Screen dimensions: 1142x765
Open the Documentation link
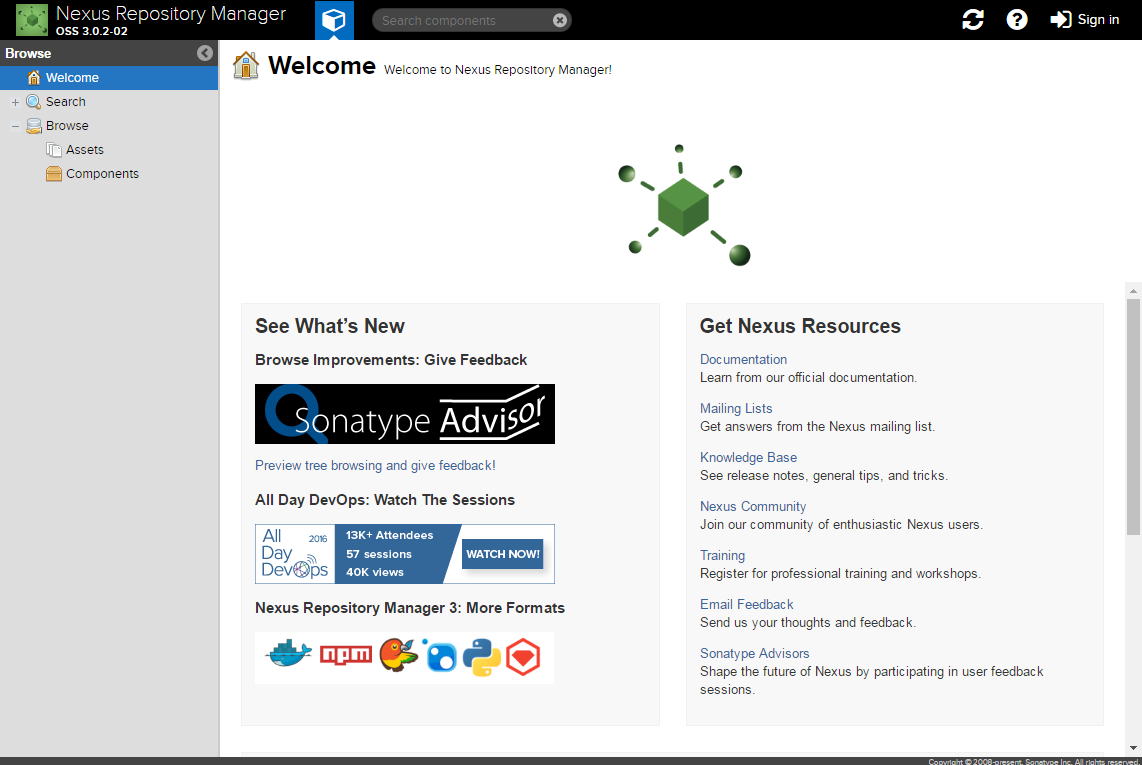pos(744,360)
